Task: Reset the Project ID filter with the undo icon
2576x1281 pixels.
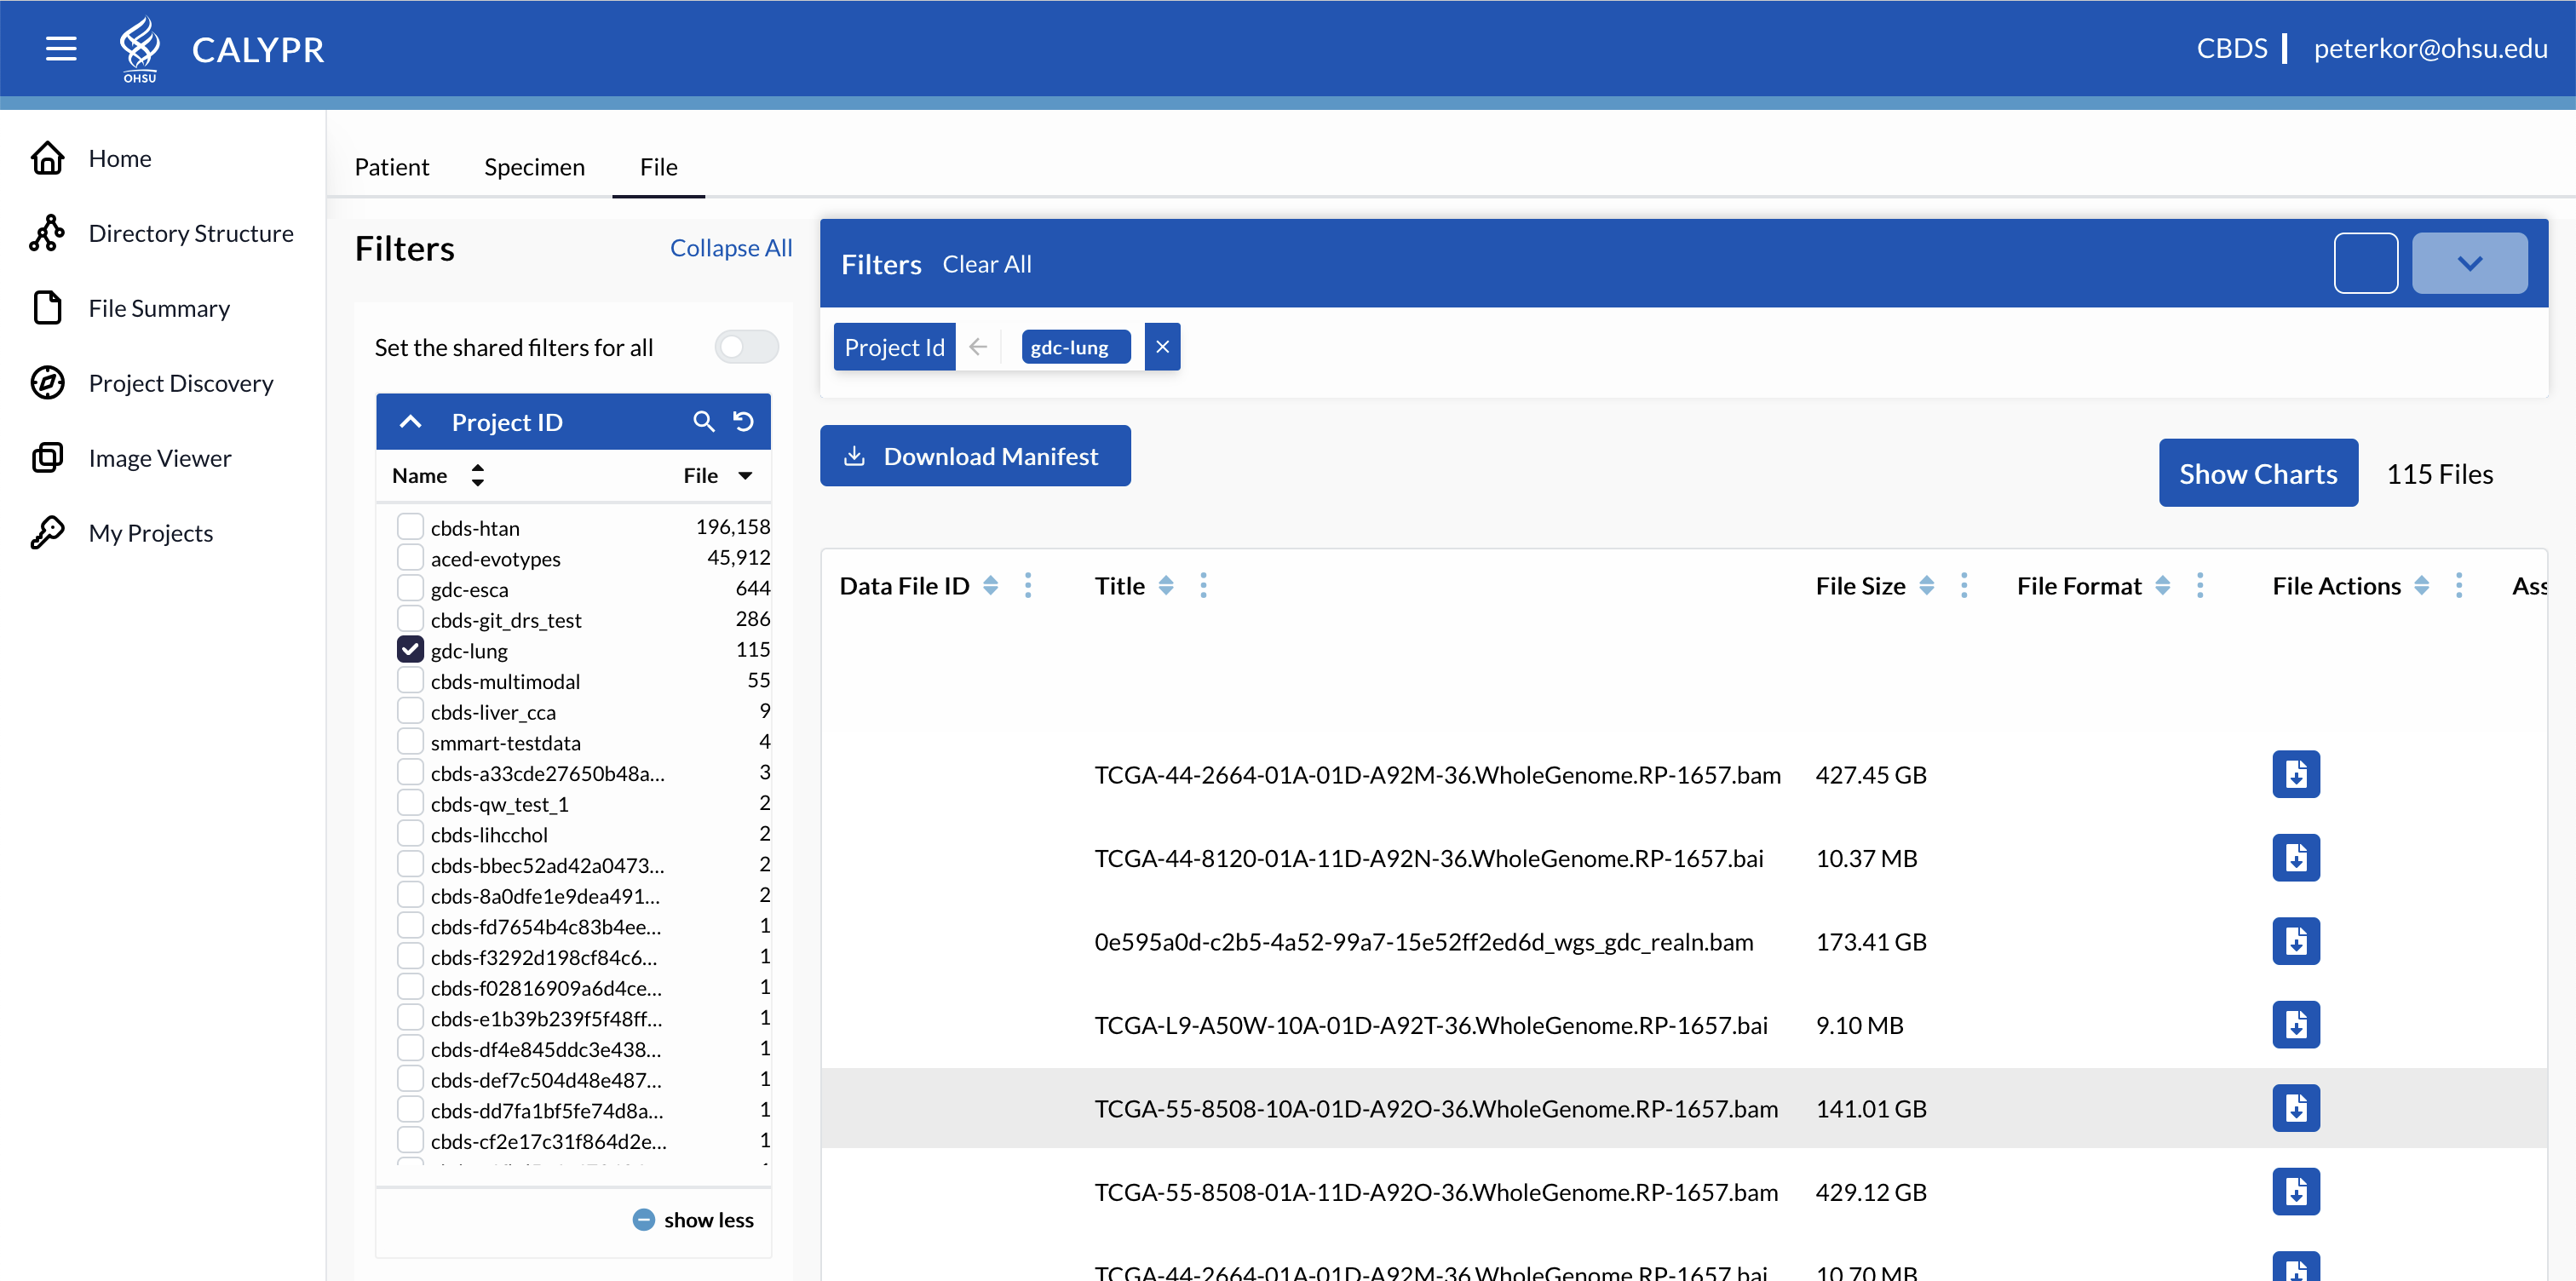Action: 742,421
